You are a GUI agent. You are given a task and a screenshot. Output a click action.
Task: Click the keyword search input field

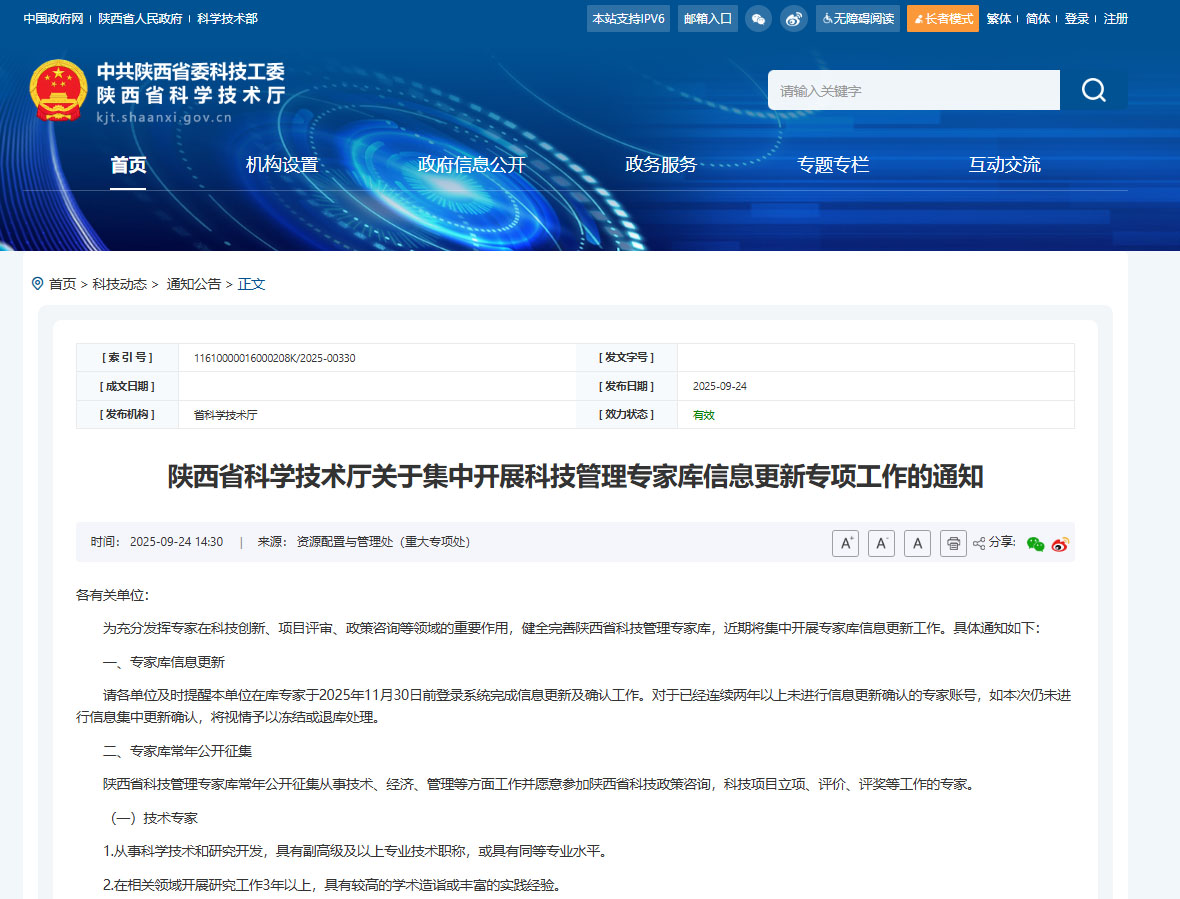900,89
